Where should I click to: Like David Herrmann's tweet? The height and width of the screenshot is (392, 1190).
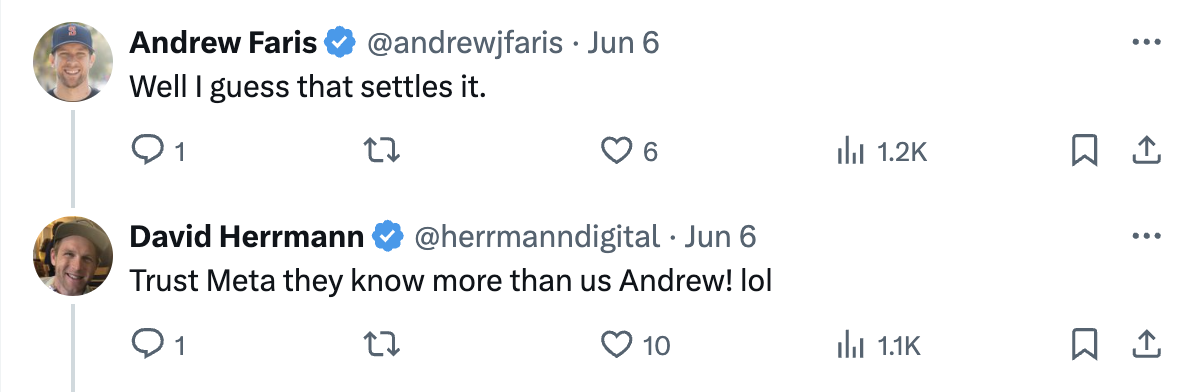[x=635, y=347]
